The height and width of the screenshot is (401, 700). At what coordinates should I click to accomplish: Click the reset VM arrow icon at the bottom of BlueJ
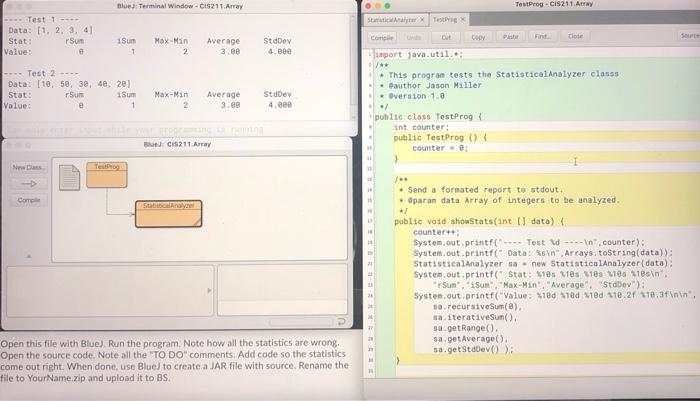(x=342, y=322)
